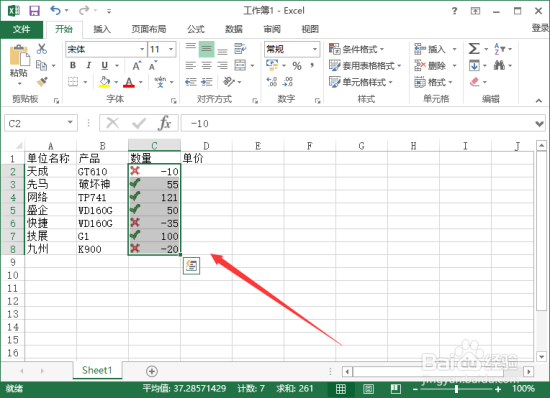Viewport: 550px width, 398px height.
Task: Click the 登录 sign-in link
Action: [540, 28]
